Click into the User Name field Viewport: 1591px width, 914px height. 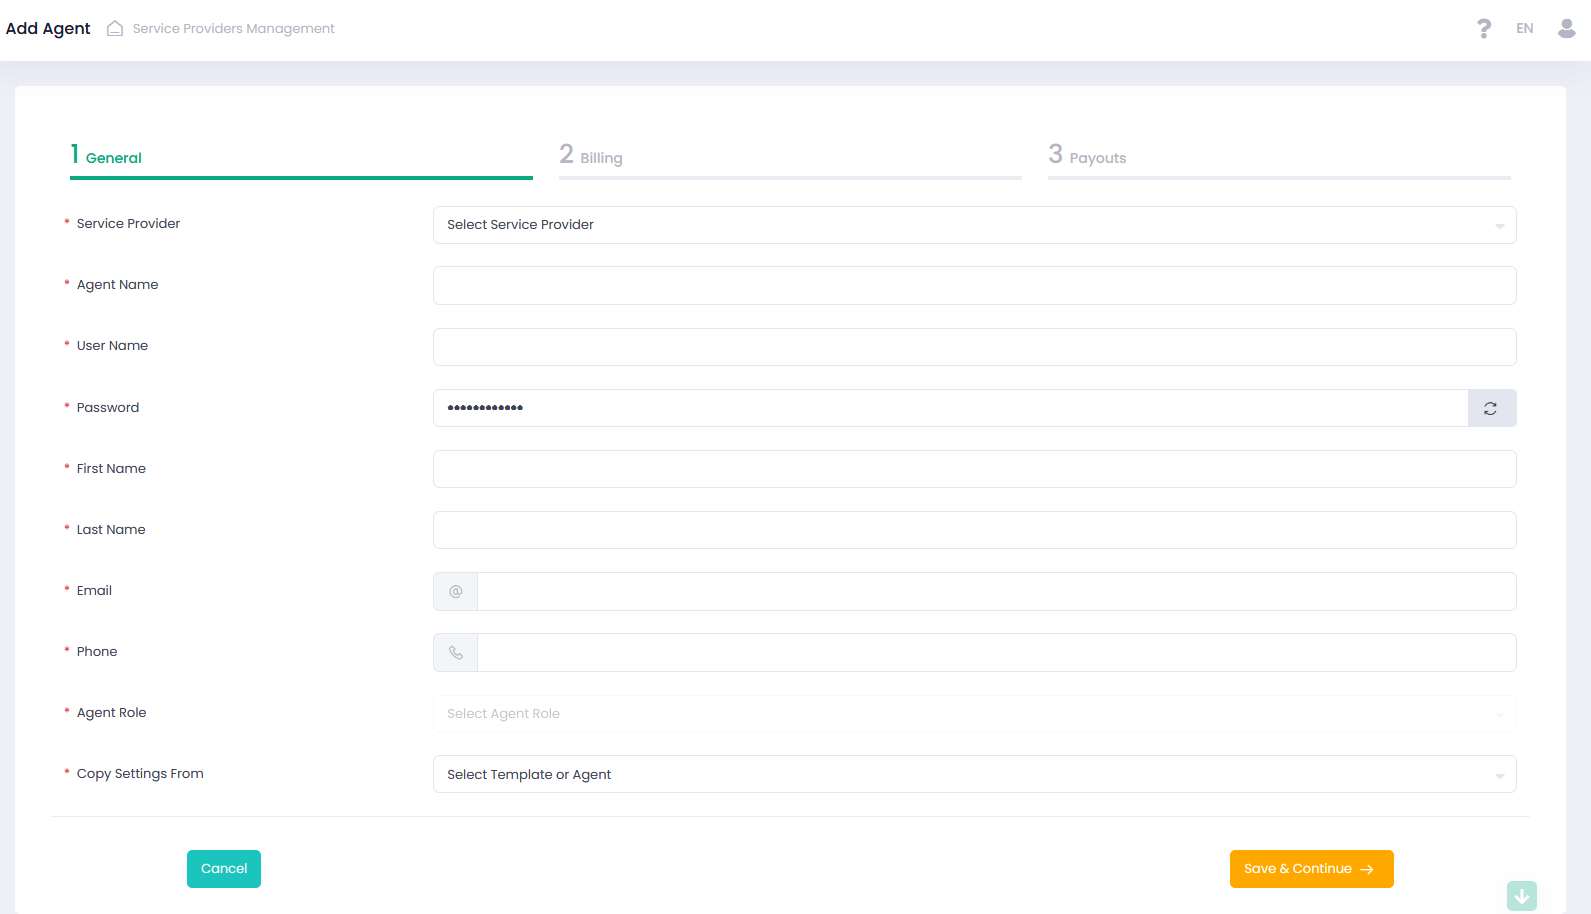(974, 347)
